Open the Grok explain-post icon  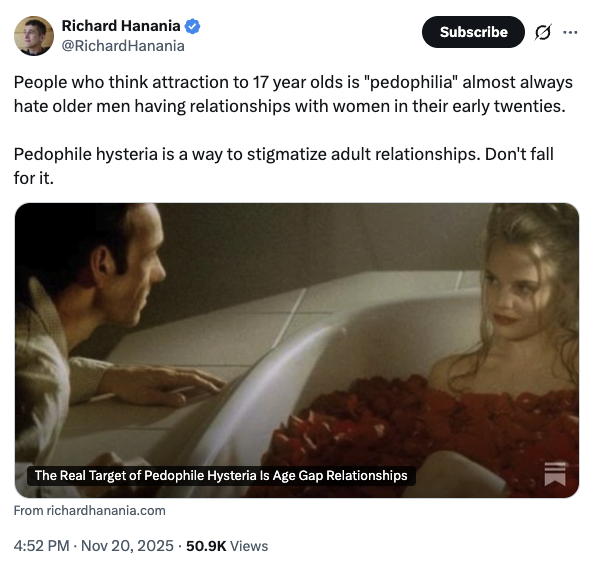(543, 32)
